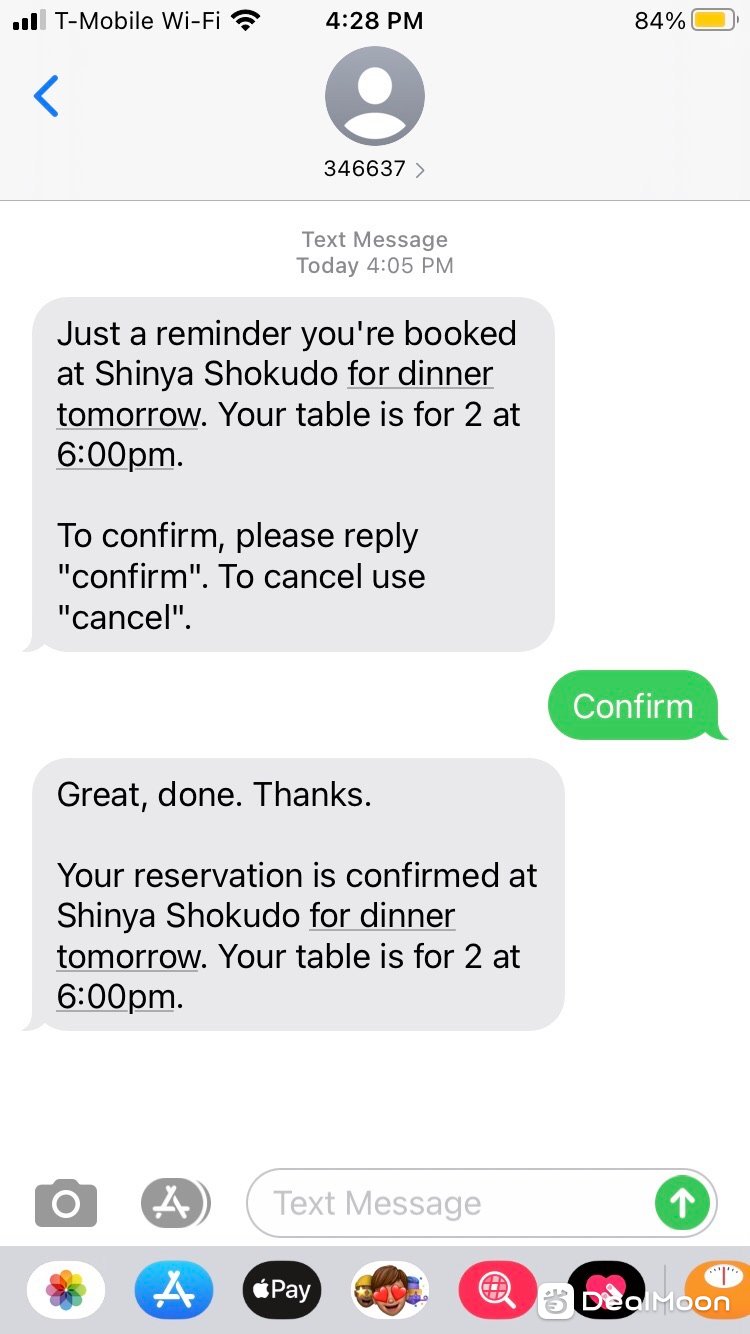Tap the battery indicator in the status bar
Viewport: 750px width, 1334px height.
pos(714,20)
